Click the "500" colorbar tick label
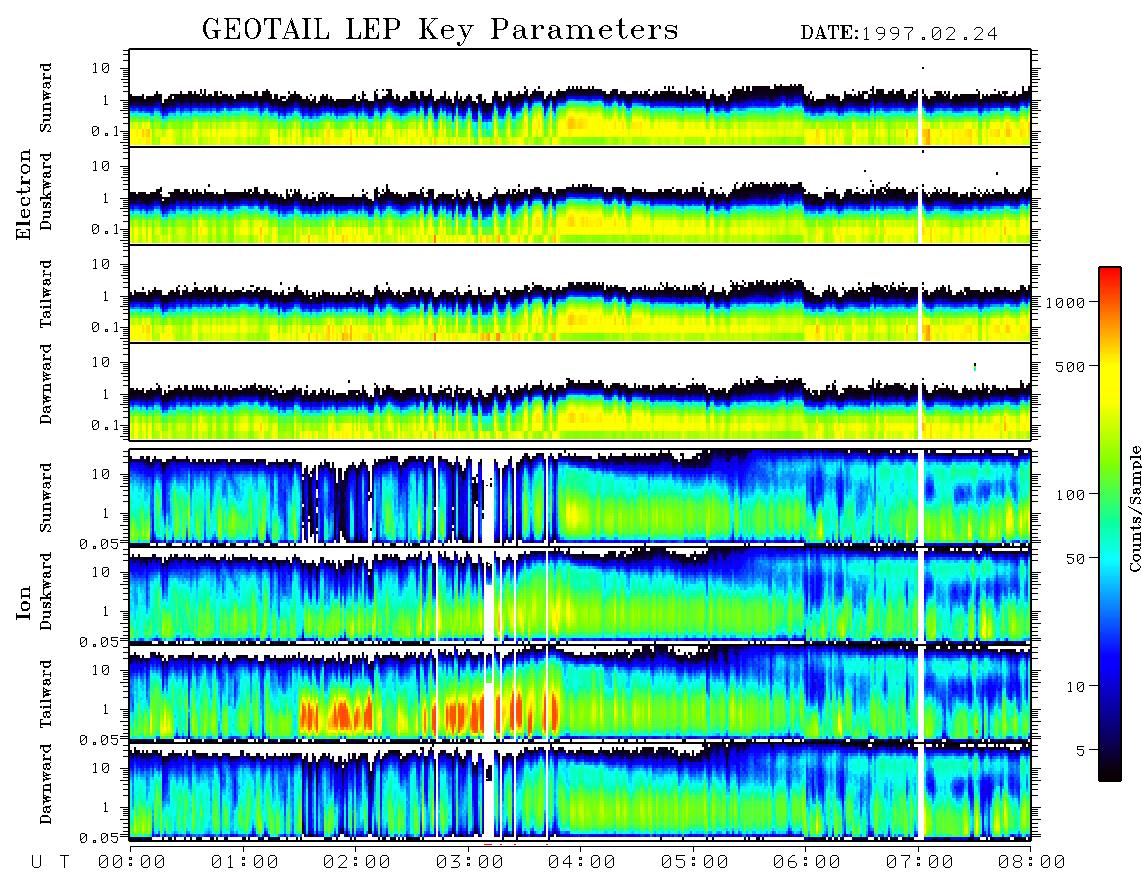 1070,366
